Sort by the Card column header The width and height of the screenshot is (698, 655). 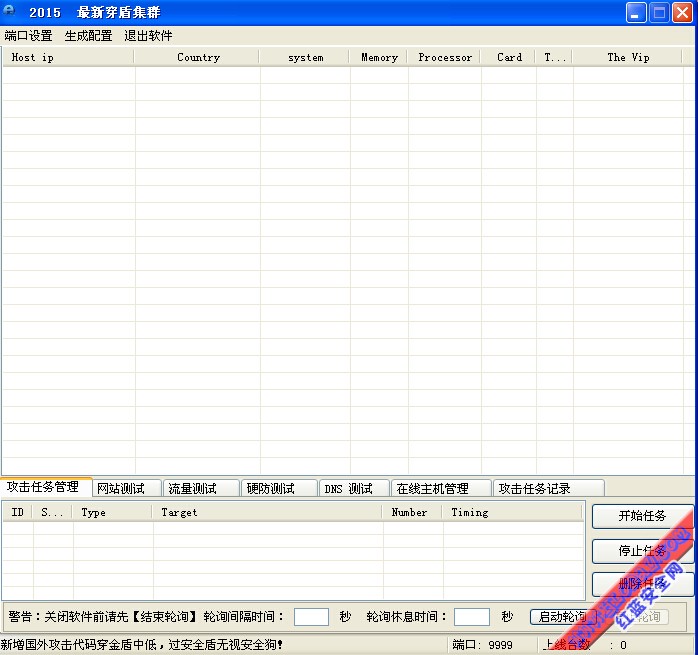[x=509, y=57]
